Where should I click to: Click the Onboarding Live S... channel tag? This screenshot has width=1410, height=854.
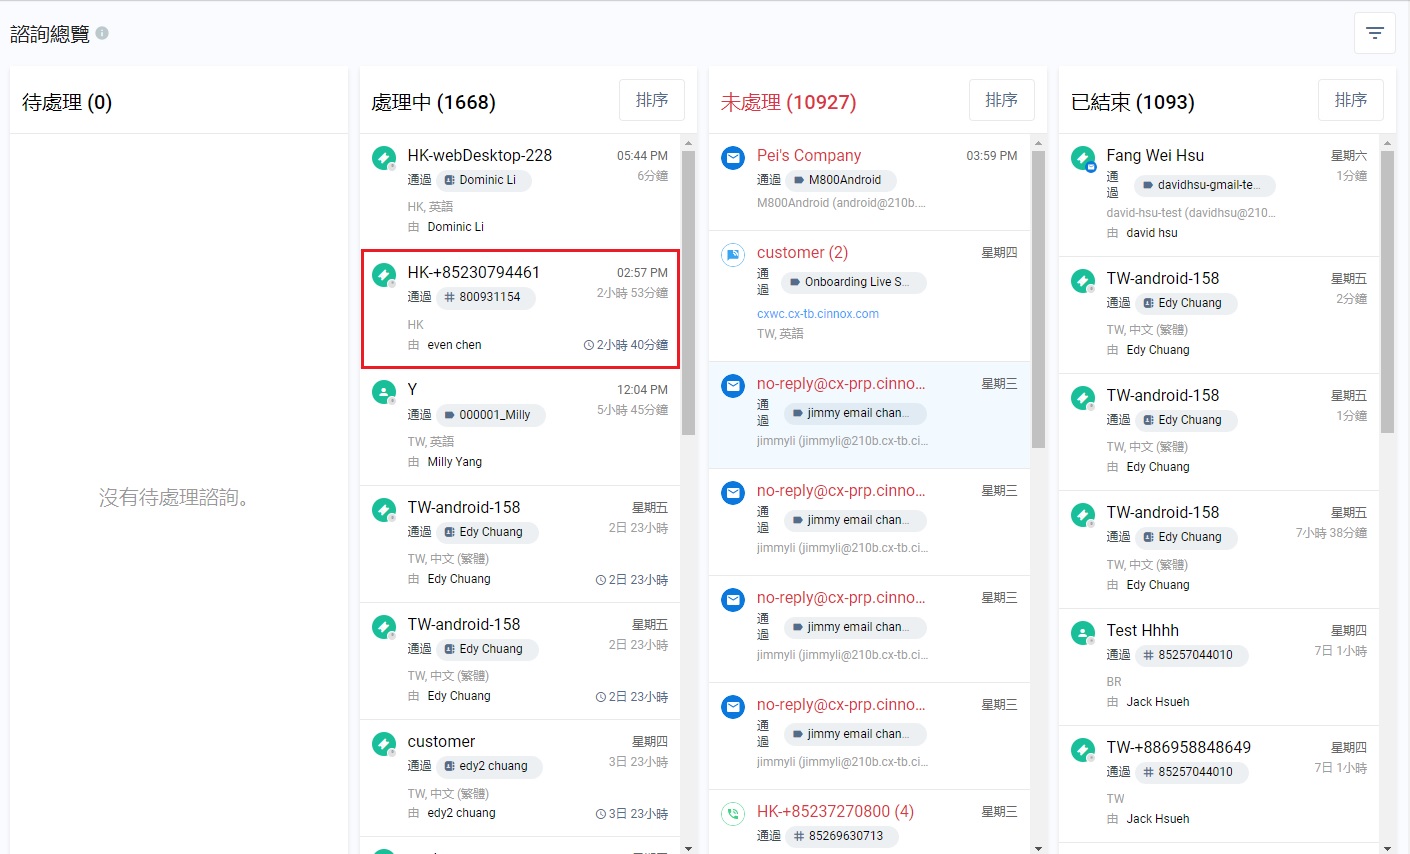(x=853, y=282)
